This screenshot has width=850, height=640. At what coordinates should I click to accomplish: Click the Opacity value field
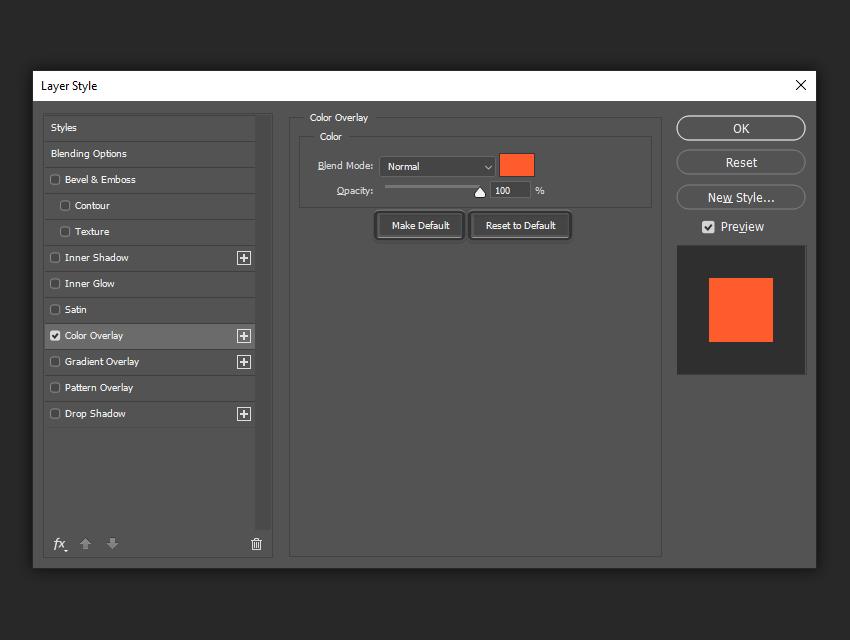pos(510,191)
